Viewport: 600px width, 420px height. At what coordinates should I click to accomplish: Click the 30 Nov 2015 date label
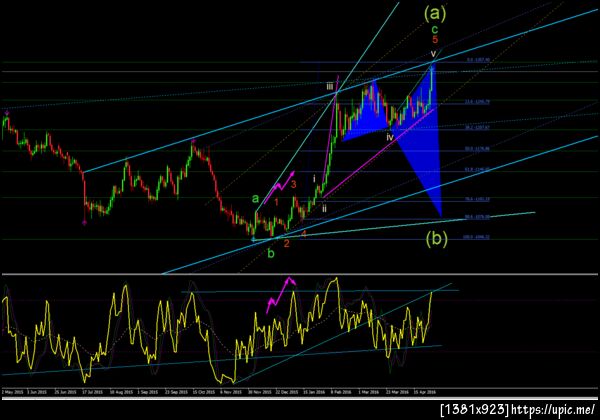[x=259, y=392]
